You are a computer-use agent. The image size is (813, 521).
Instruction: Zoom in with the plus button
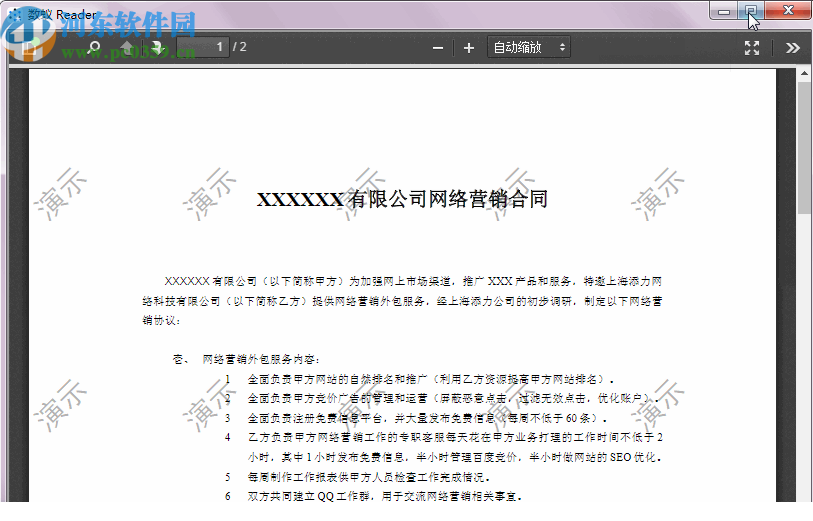[x=469, y=48]
